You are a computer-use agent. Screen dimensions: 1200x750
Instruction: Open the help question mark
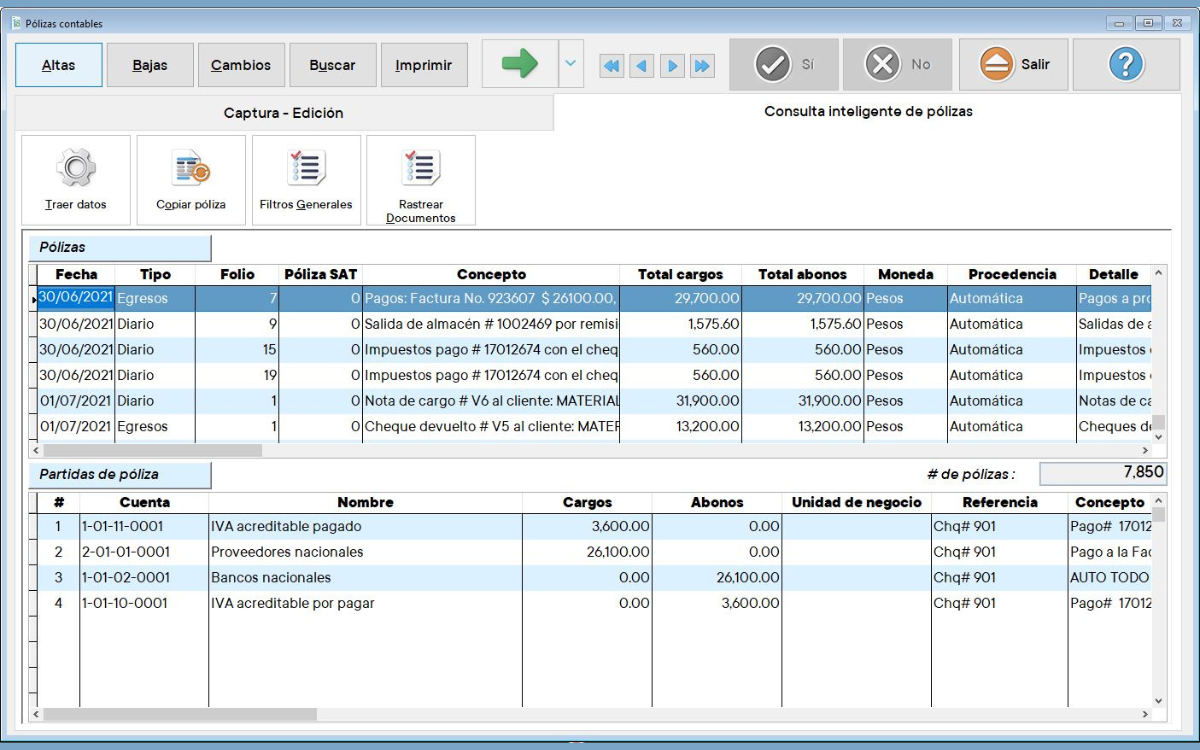(1126, 65)
